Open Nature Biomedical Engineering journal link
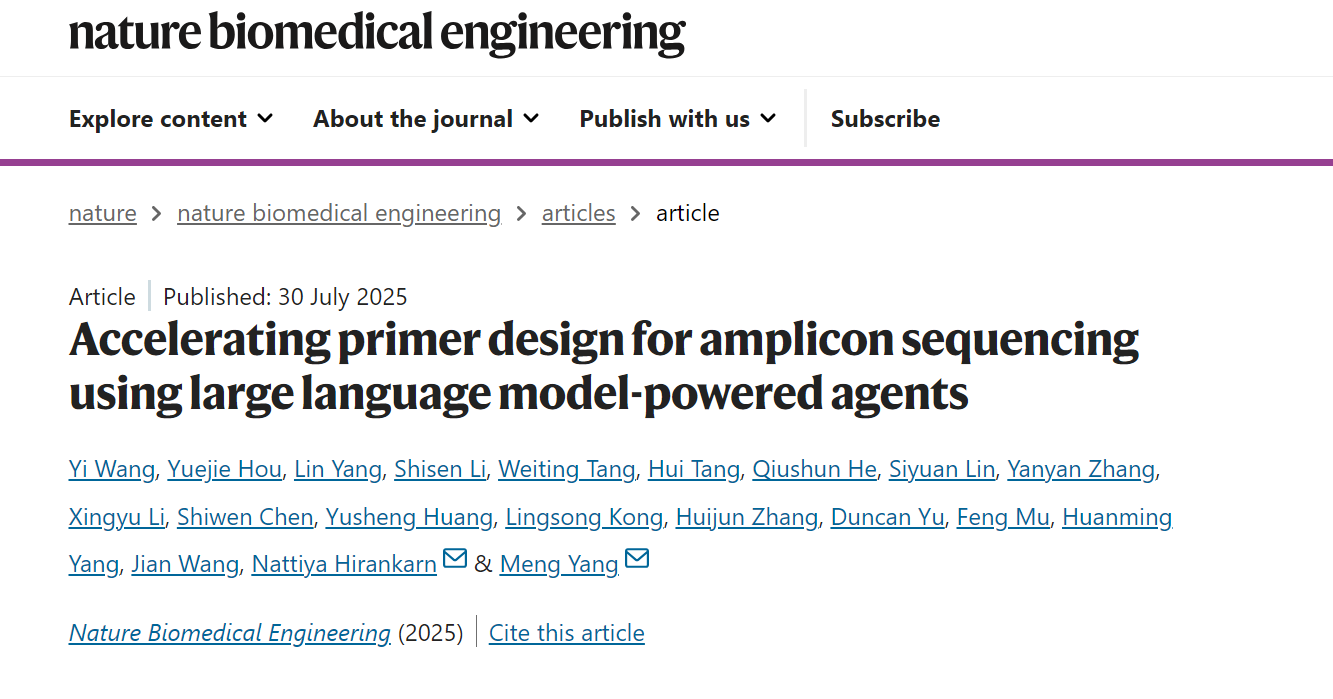The image size is (1333, 699). (x=230, y=633)
